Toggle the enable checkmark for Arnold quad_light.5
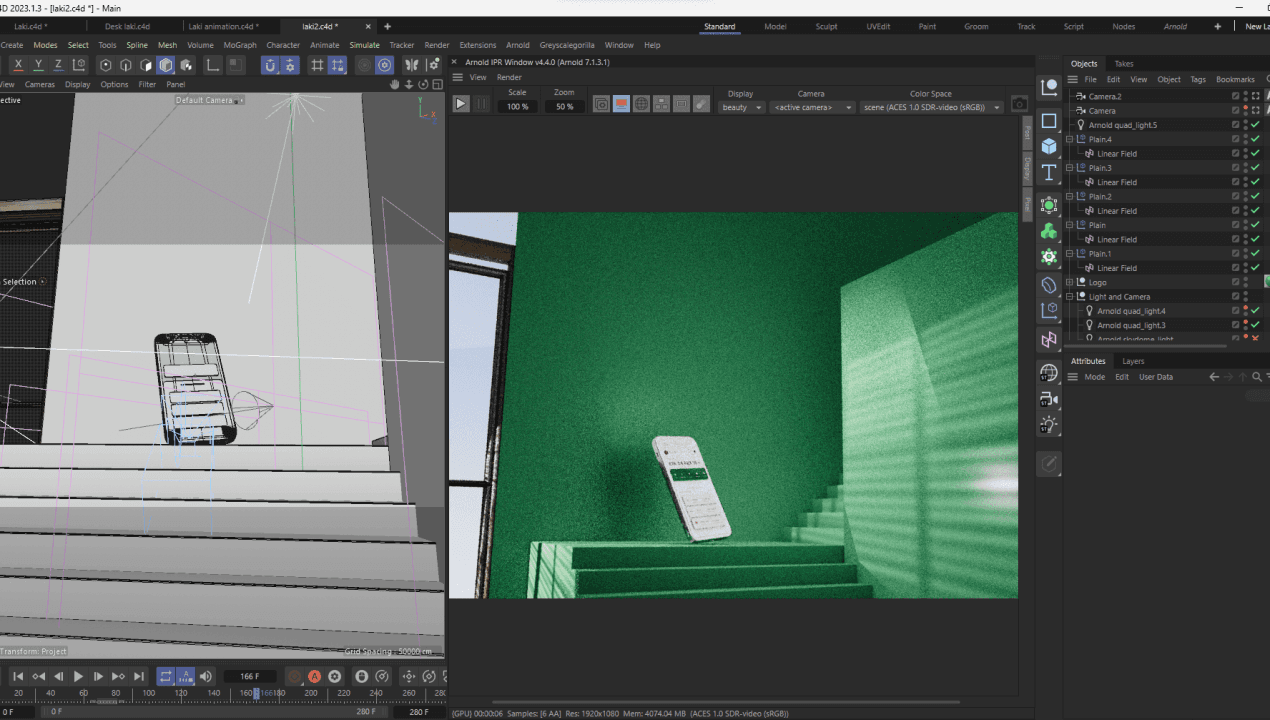1270x720 pixels. coord(1255,125)
